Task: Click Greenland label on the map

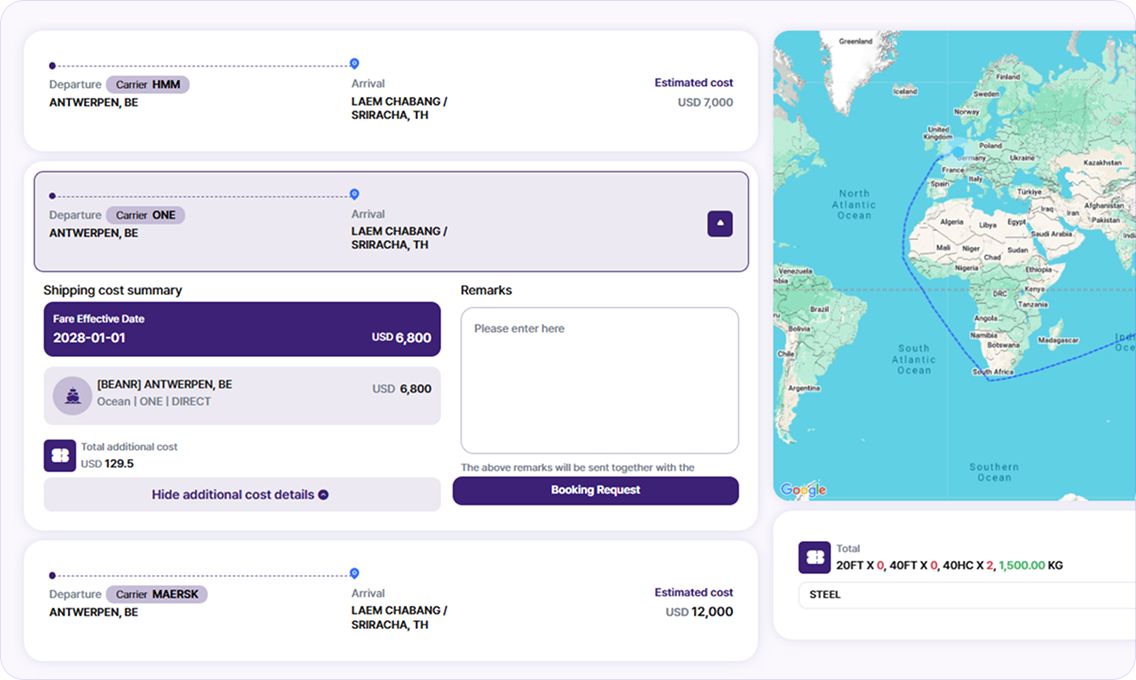Action: coord(855,41)
